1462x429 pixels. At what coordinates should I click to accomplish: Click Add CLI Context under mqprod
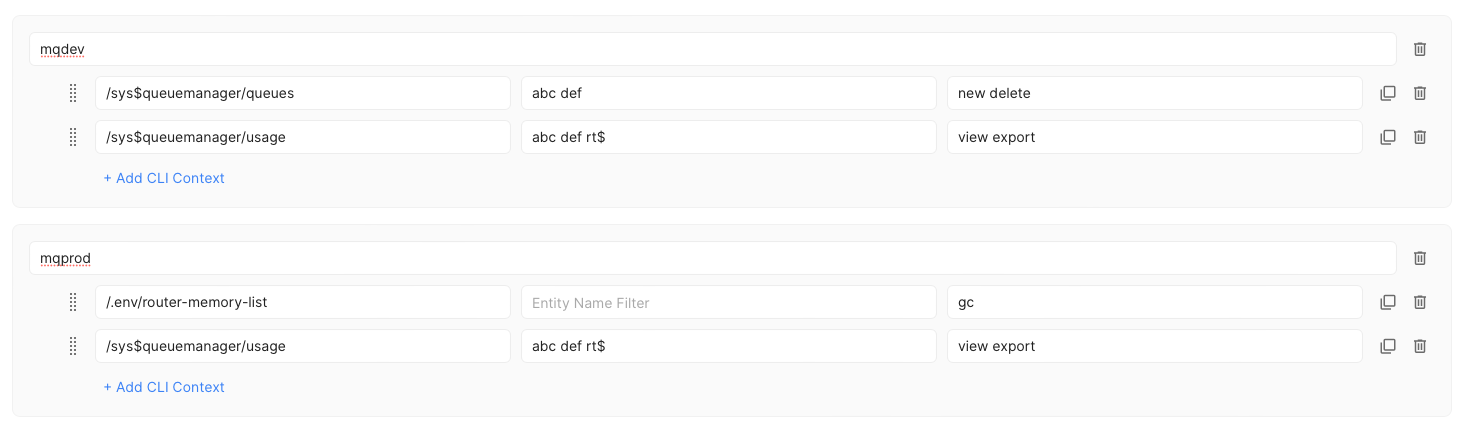point(164,387)
